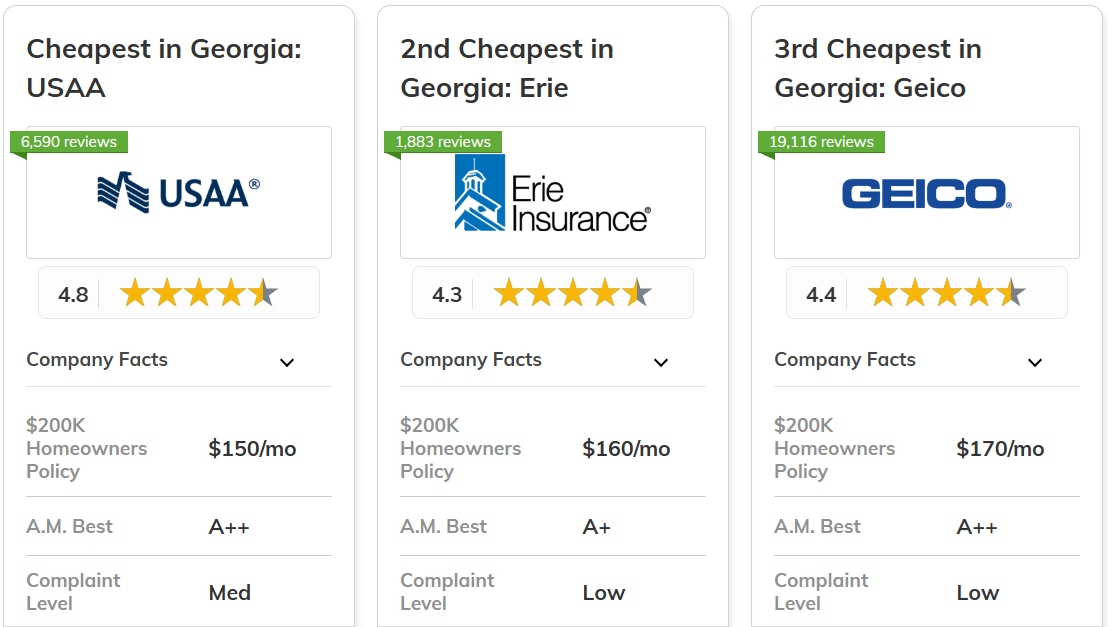The height and width of the screenshot is (627, 1108).
Task: Click the last star in Geico's rating
Action: pyautogui.click(x=1011, y=293)
